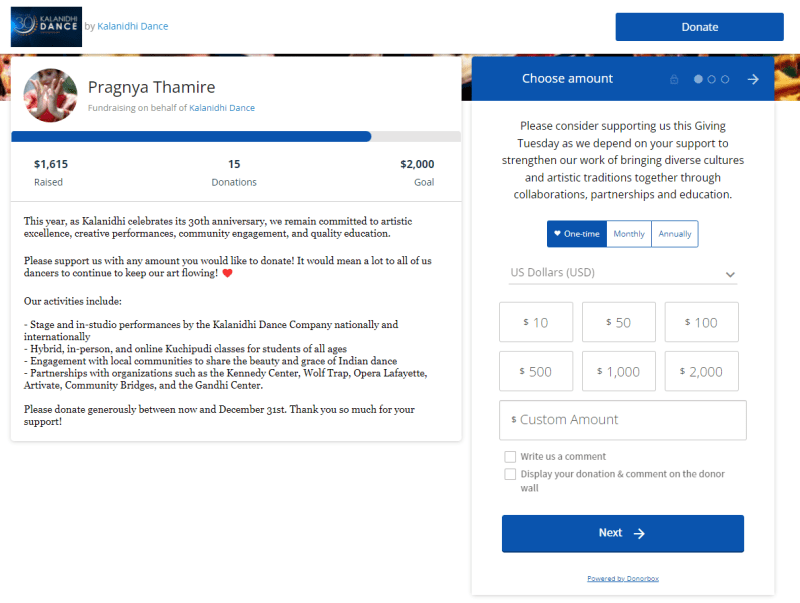Click the Custom Amount input field

click(622, 420)
